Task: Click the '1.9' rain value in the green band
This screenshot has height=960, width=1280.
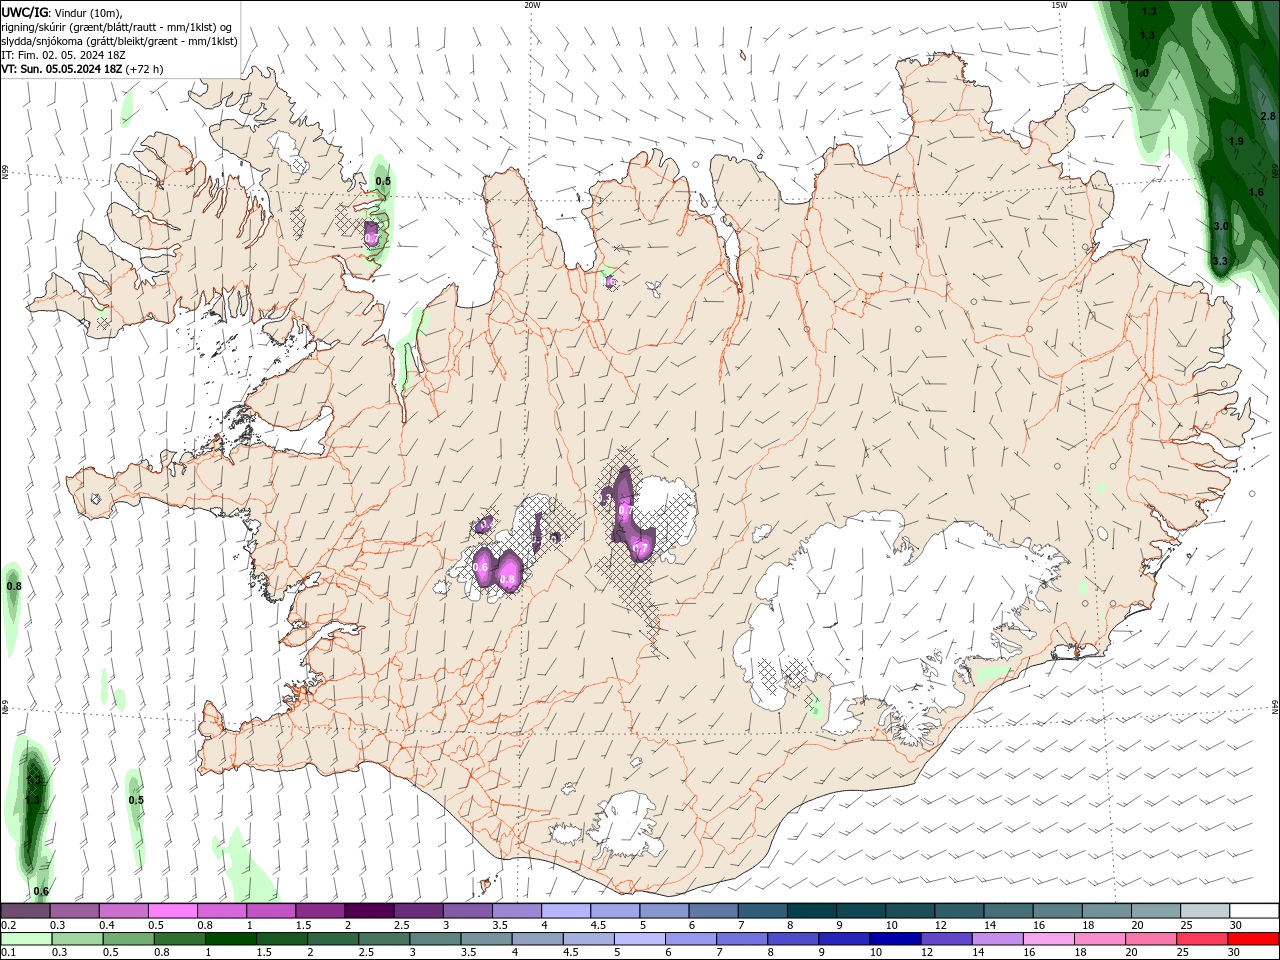Action: pyautogui.click(x=1236, y=141)
